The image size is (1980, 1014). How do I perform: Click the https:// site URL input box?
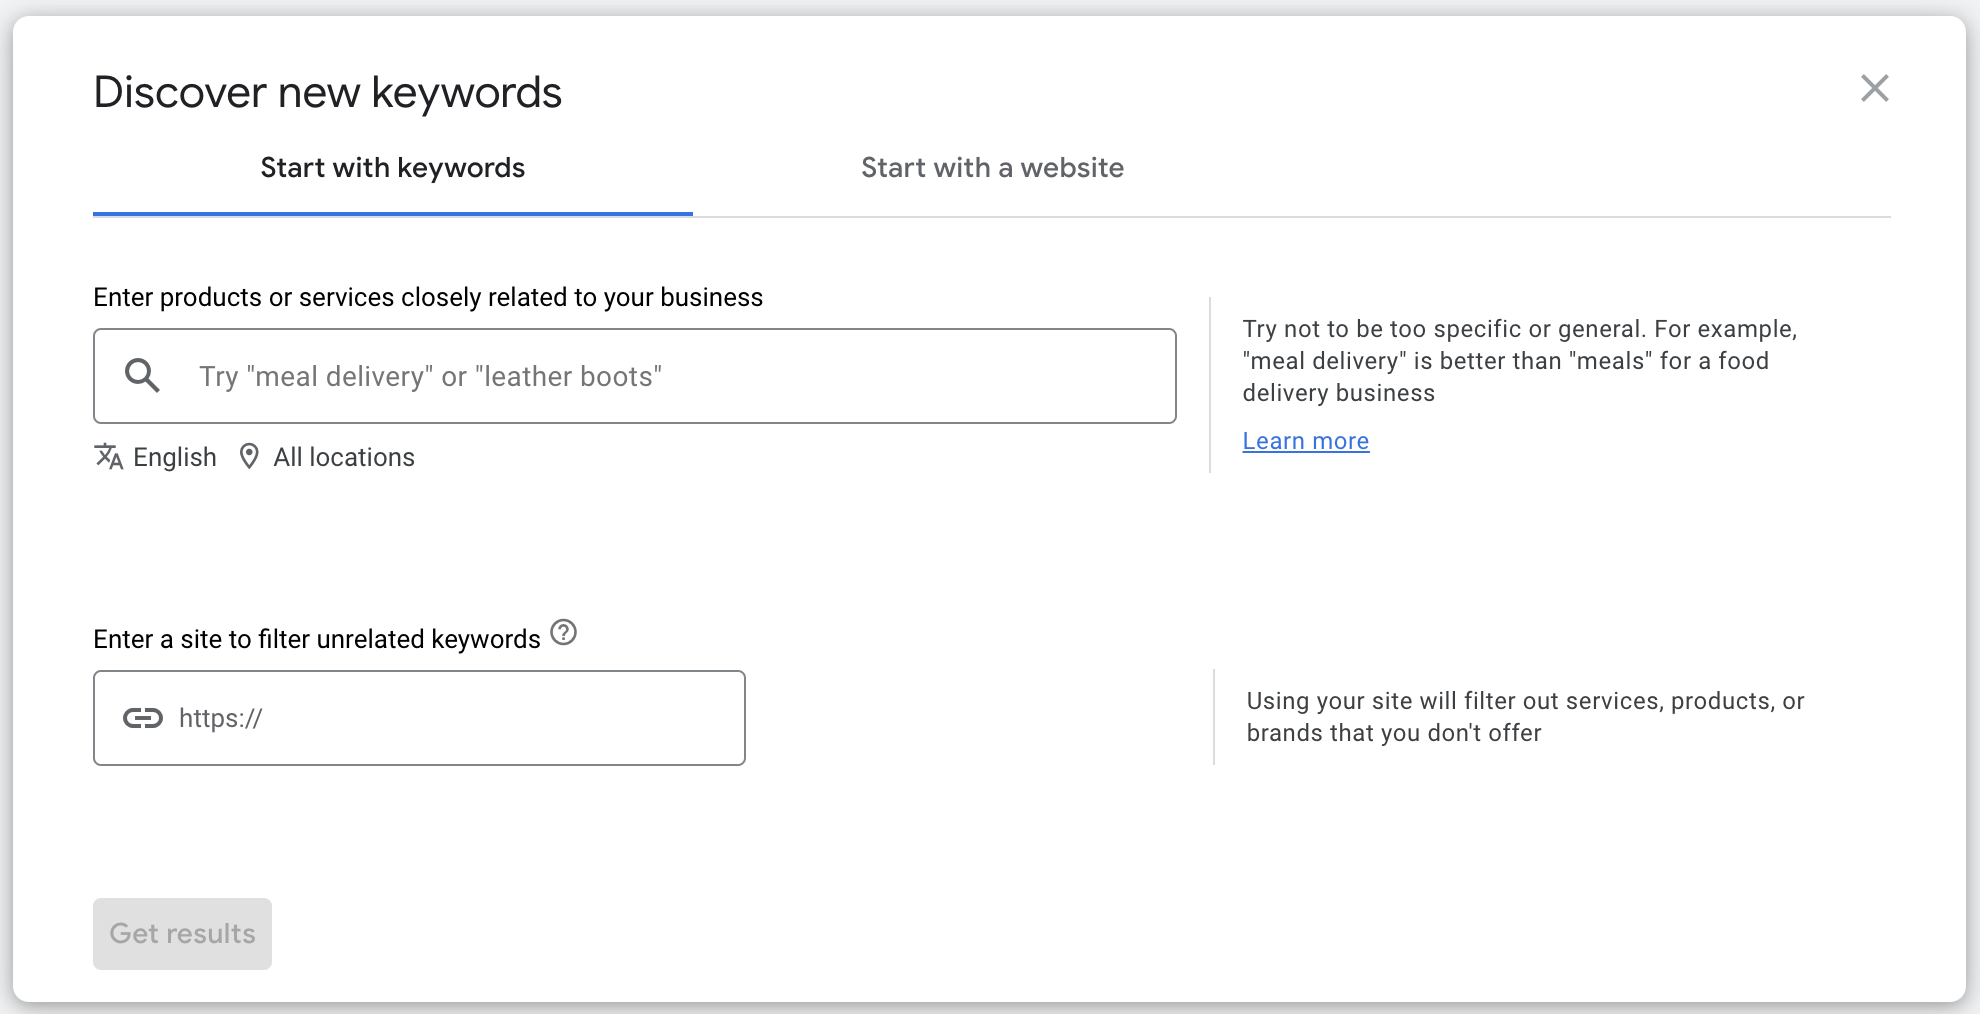(420, 717)
